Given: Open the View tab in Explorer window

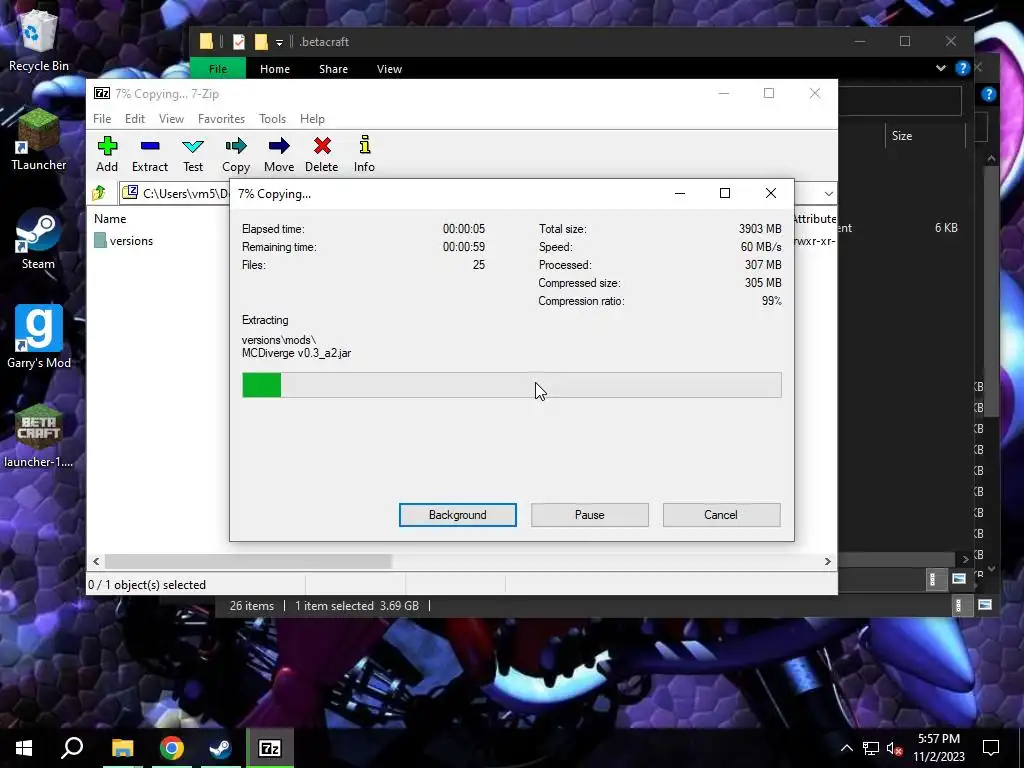Looking at the screenshot, I should point(389,69).
